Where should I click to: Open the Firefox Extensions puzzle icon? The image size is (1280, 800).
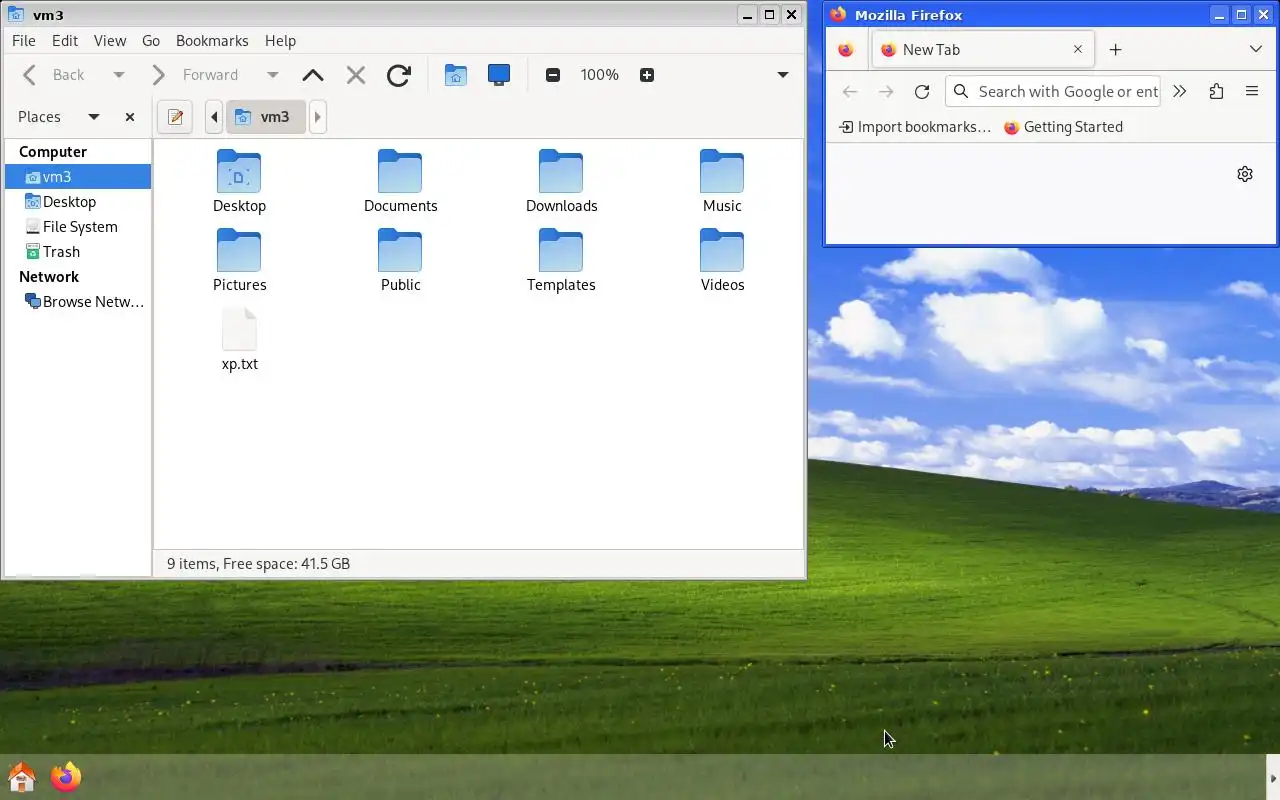1216,92
